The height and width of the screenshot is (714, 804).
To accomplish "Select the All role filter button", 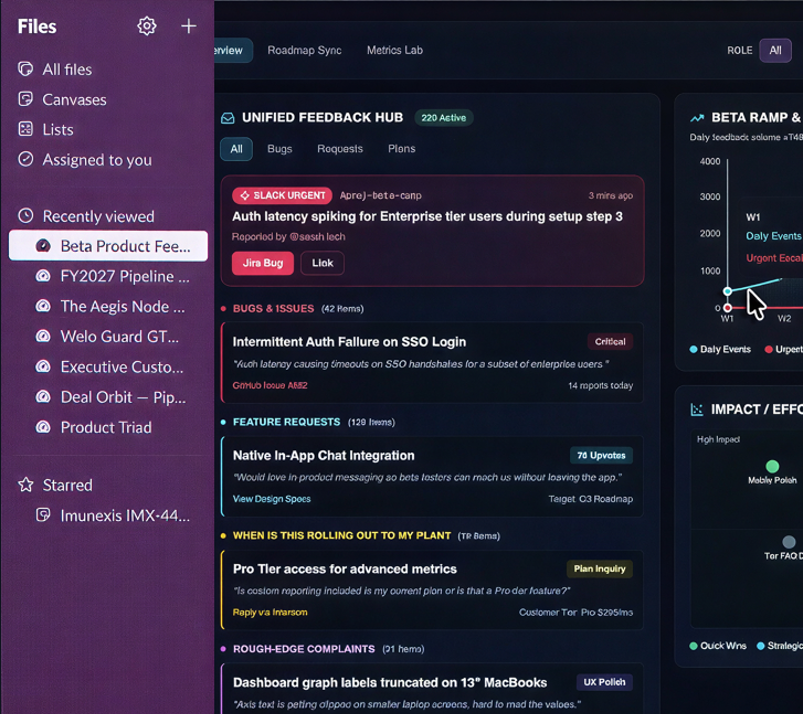I will tap(775, 50).
